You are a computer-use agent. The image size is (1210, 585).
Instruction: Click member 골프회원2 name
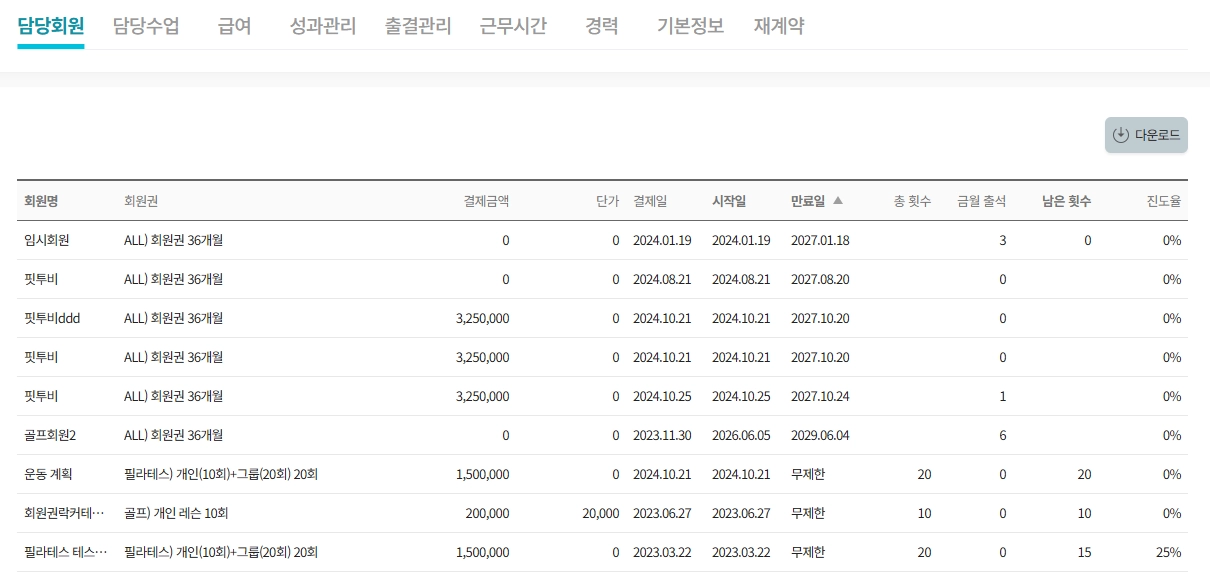50,435
